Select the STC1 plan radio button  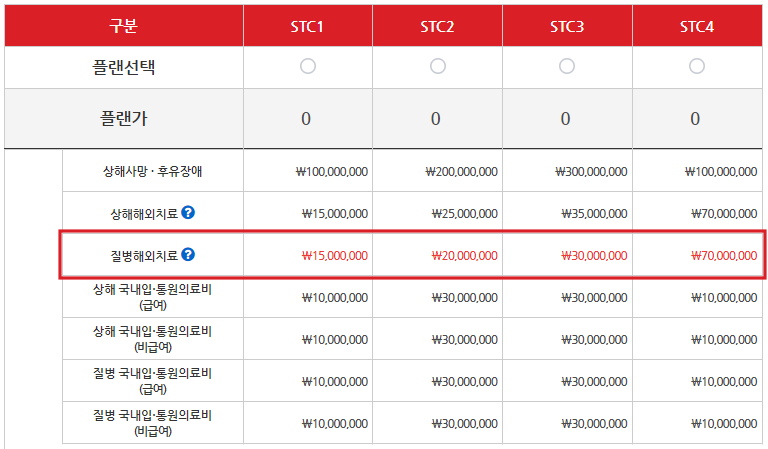pos(308,66)
